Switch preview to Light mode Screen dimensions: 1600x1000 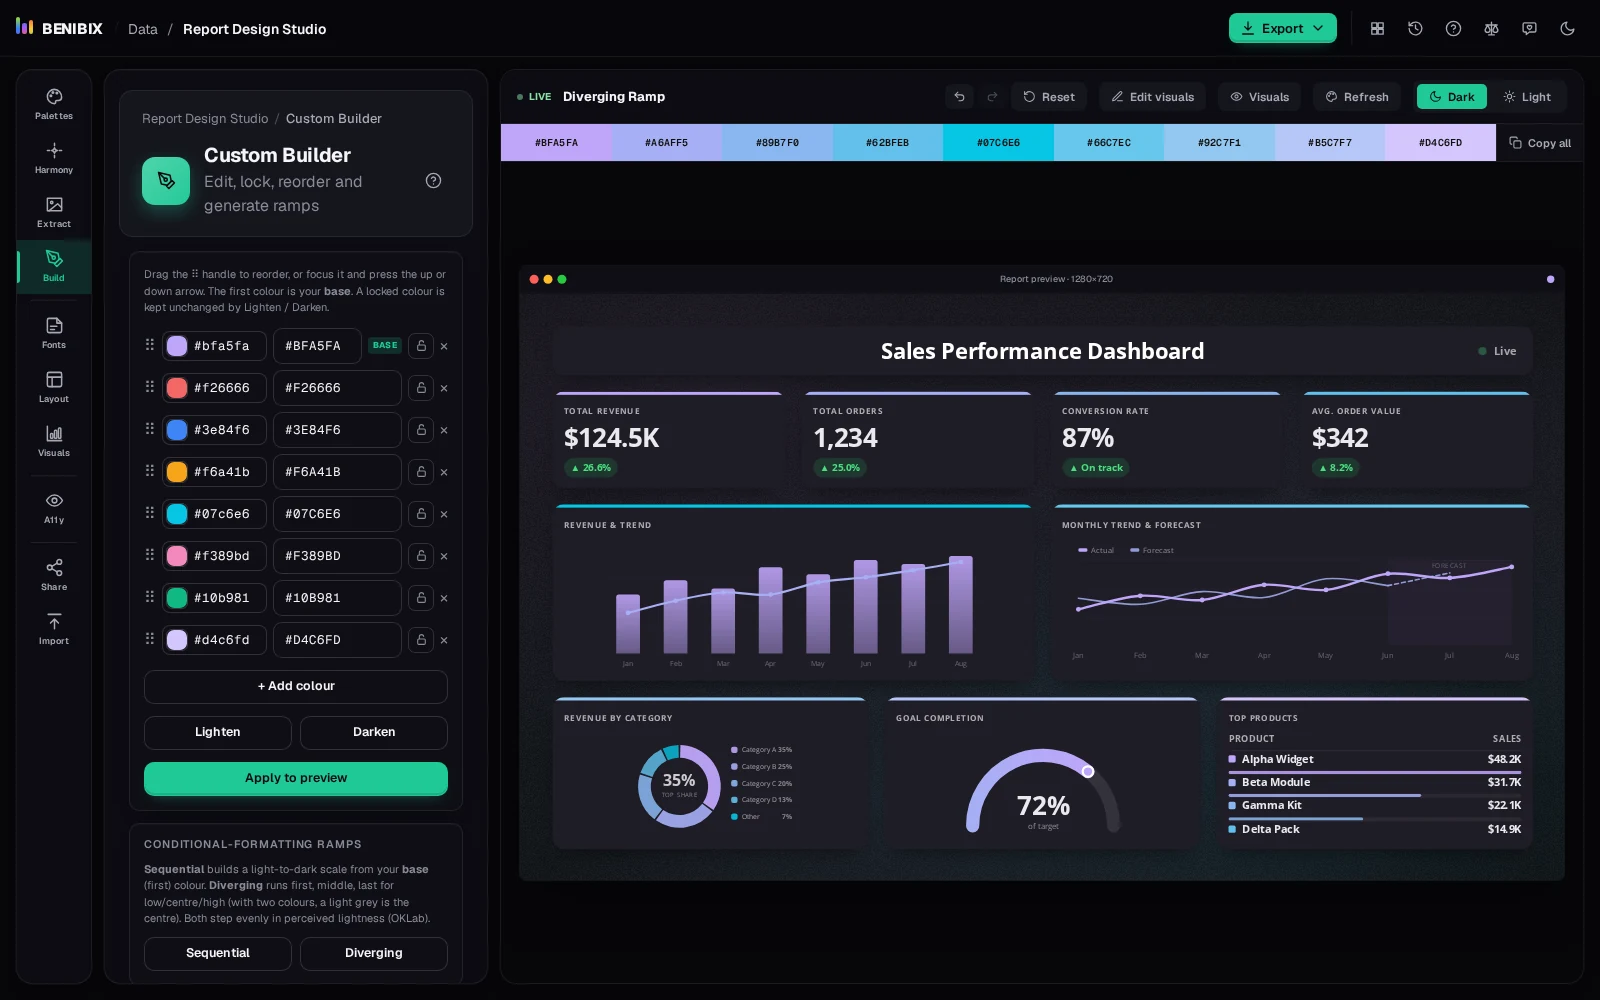(1526, 97)
